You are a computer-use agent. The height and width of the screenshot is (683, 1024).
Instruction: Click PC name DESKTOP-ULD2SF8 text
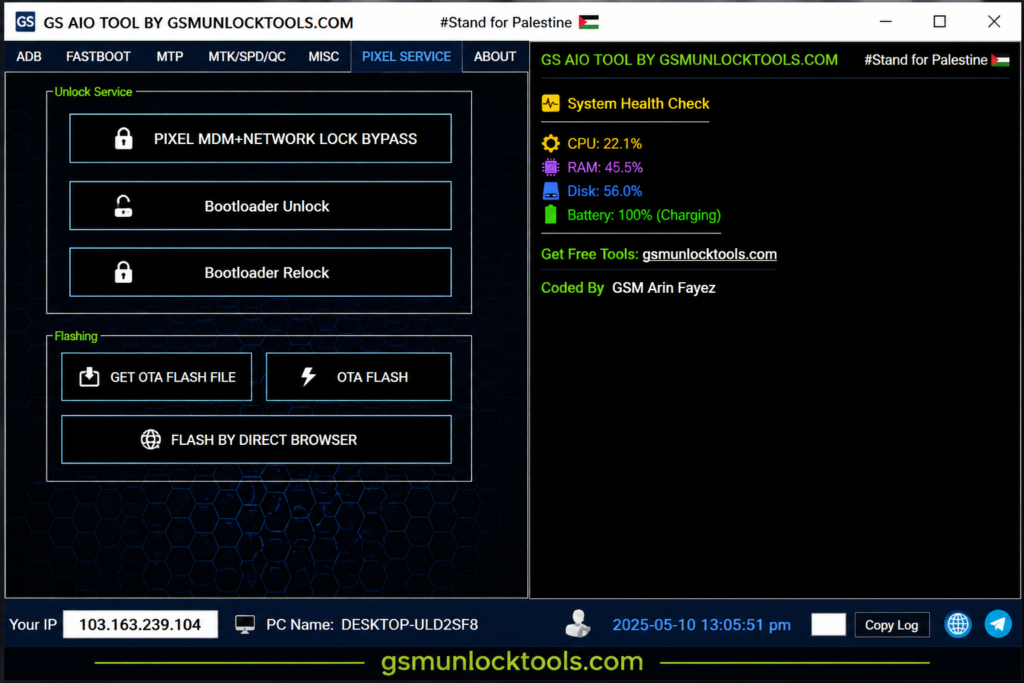pos(409,625)
